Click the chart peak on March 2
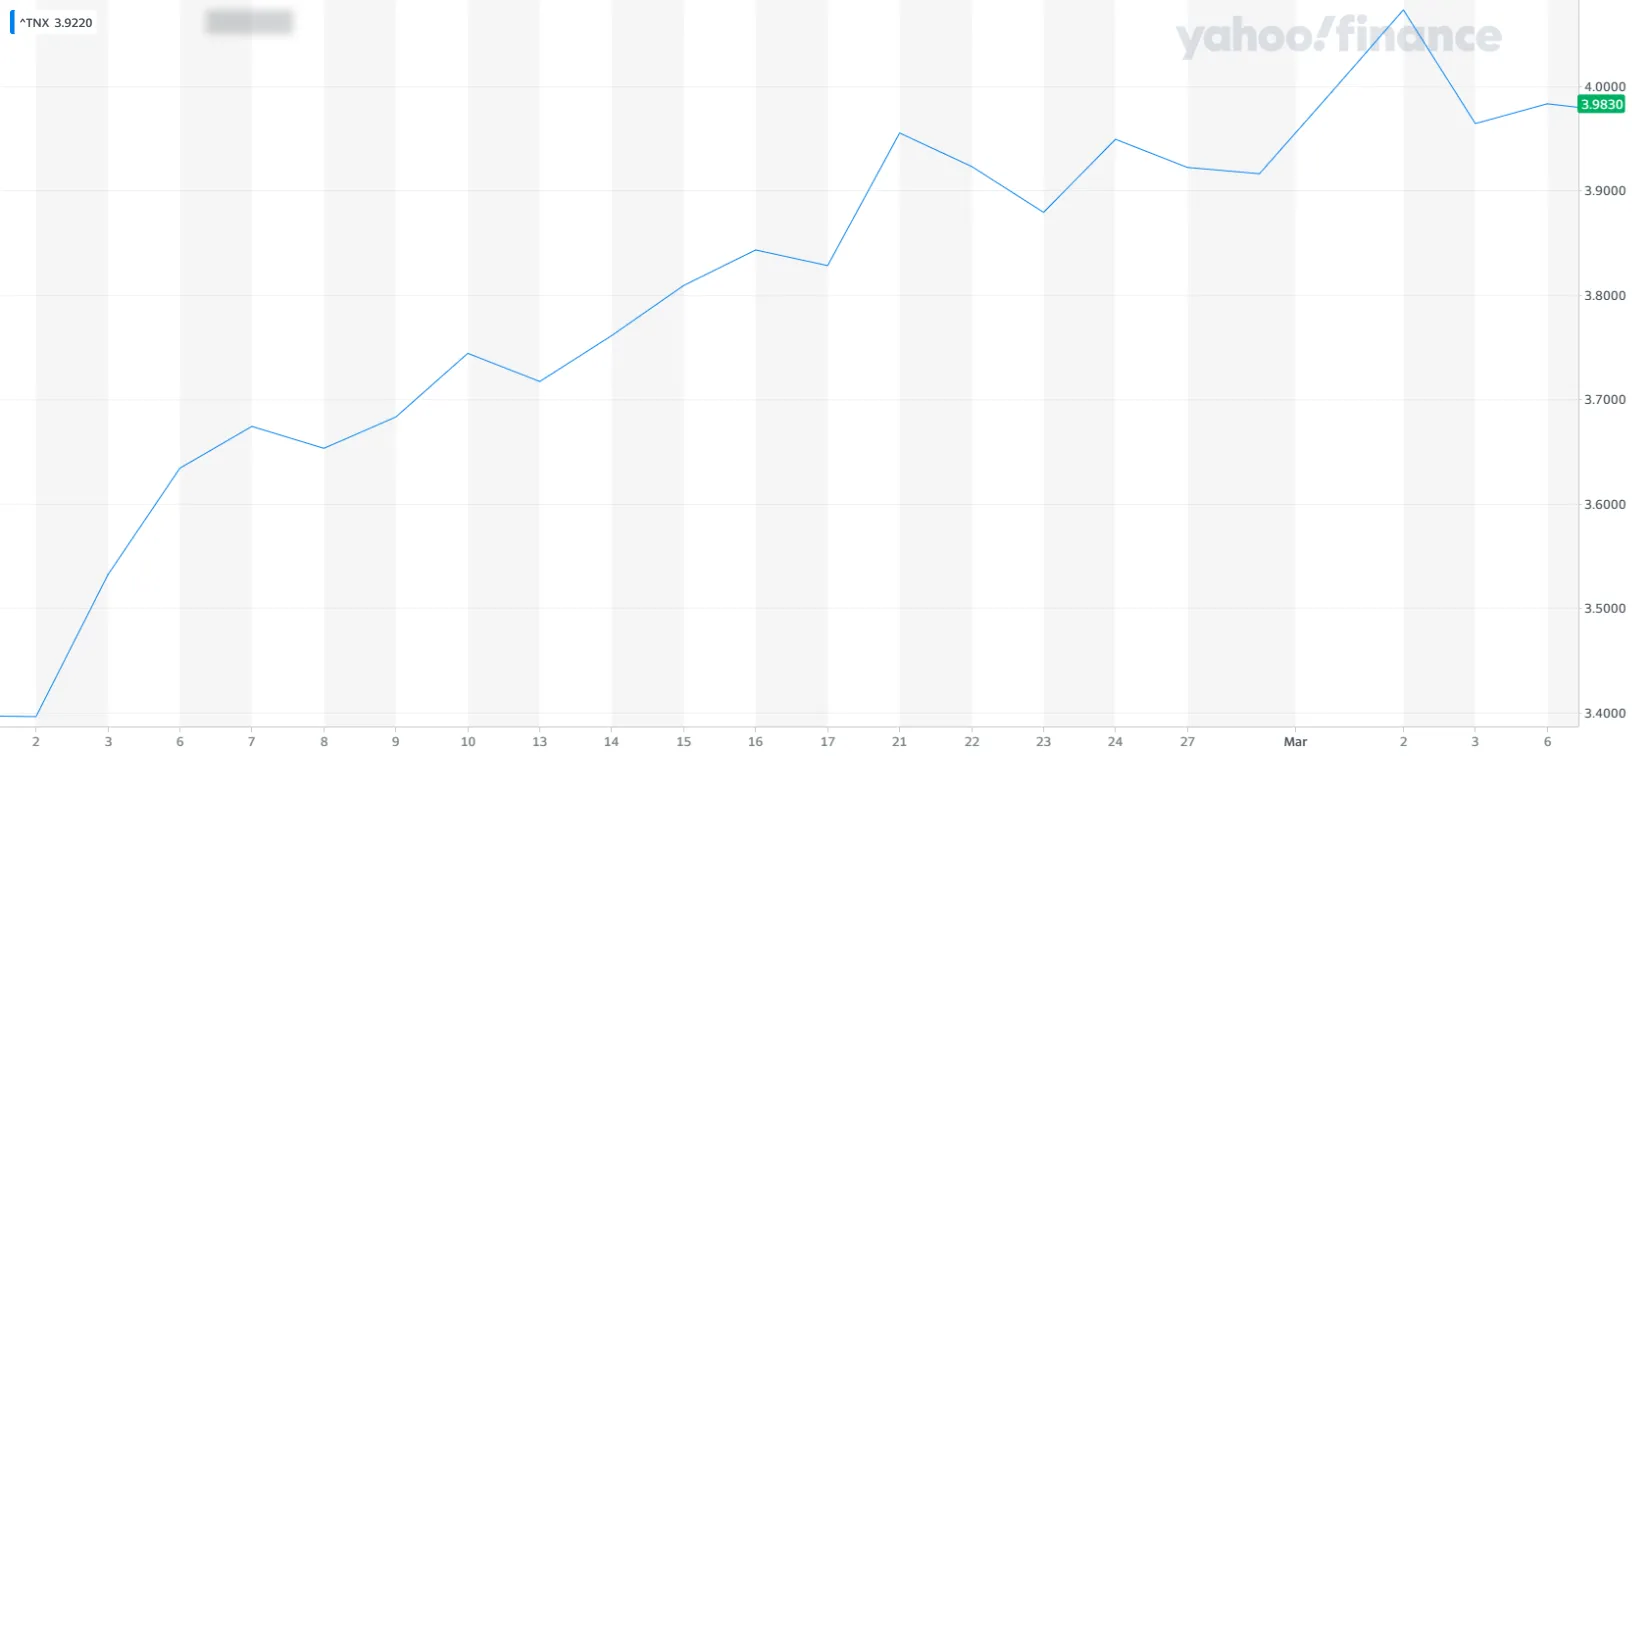This screenshot has height=1632, width=1632. pyautogui.click(x=1403, y=11)
